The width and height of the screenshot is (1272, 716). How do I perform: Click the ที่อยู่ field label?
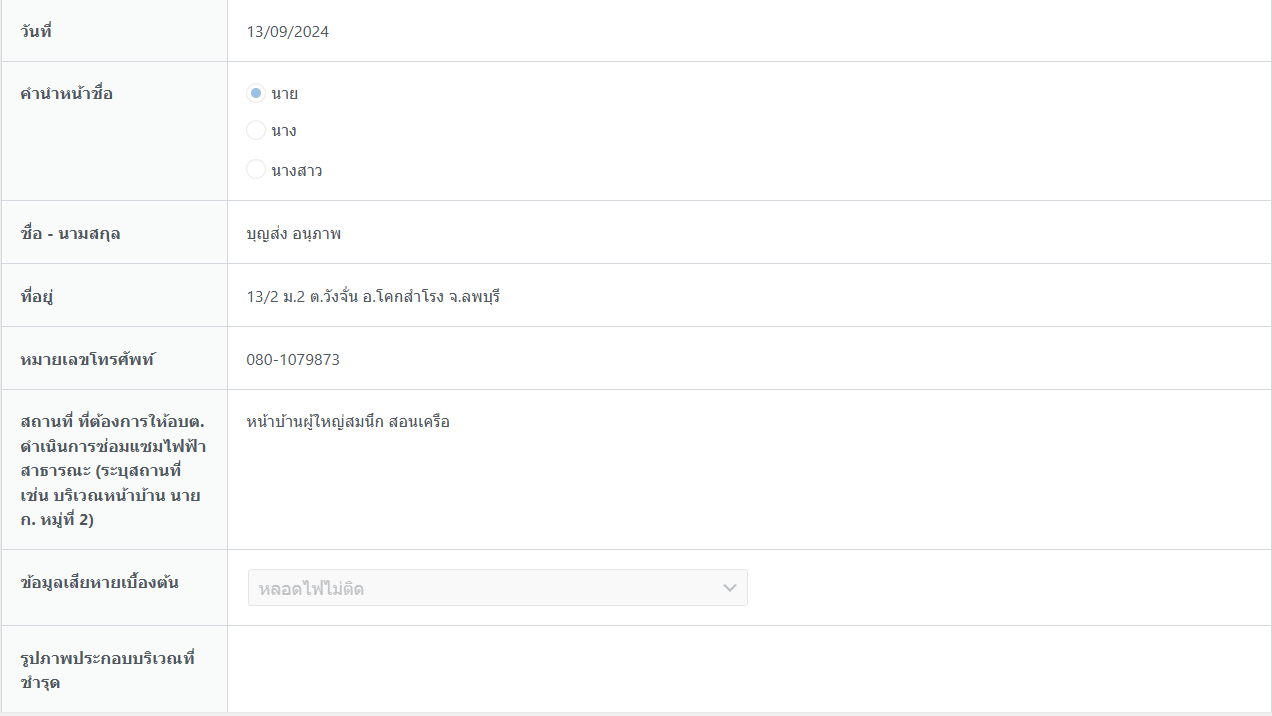(35, 297)
